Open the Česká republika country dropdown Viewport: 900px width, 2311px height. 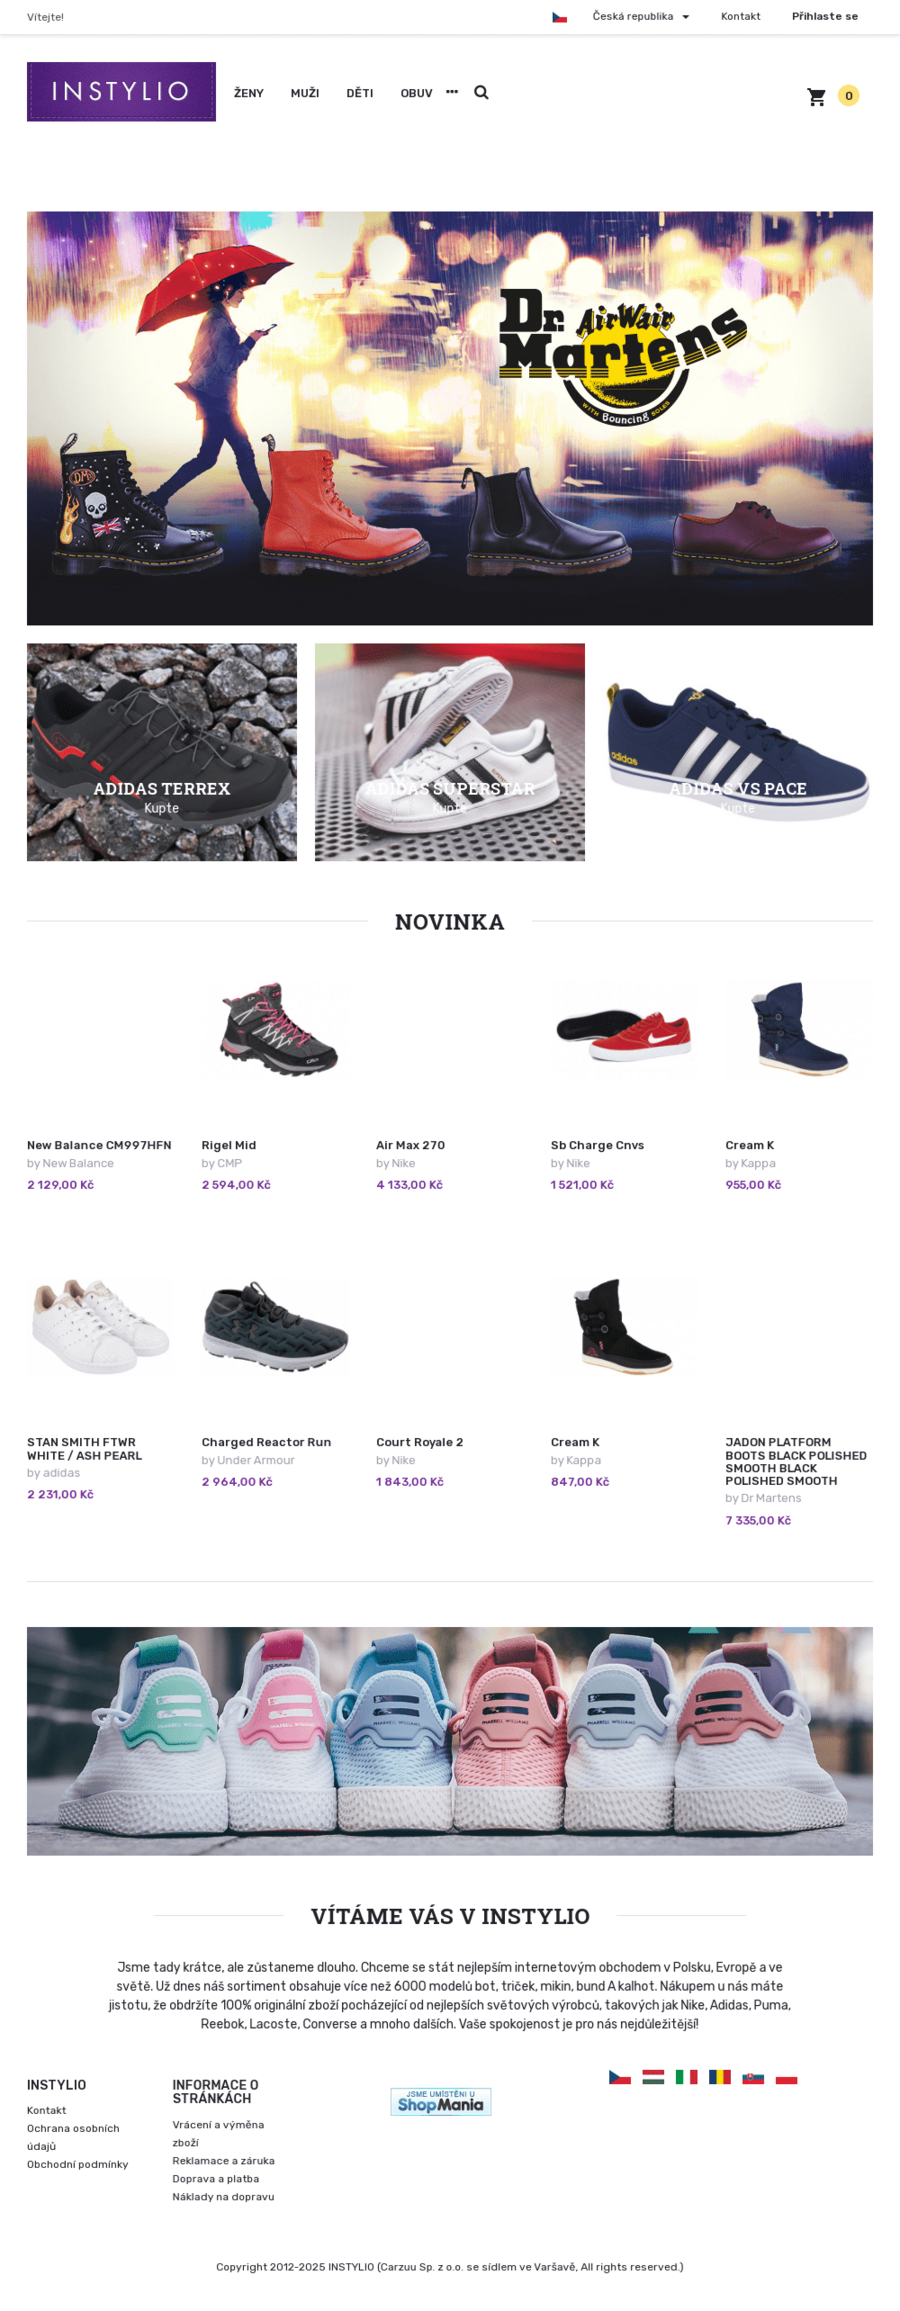[640, 16]
